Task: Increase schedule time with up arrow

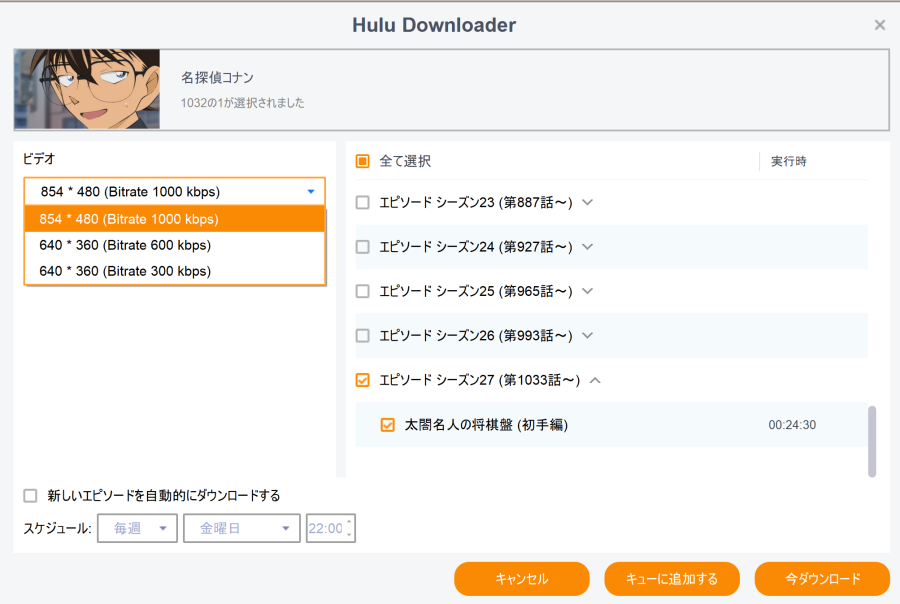Action: tap(349, 522)
